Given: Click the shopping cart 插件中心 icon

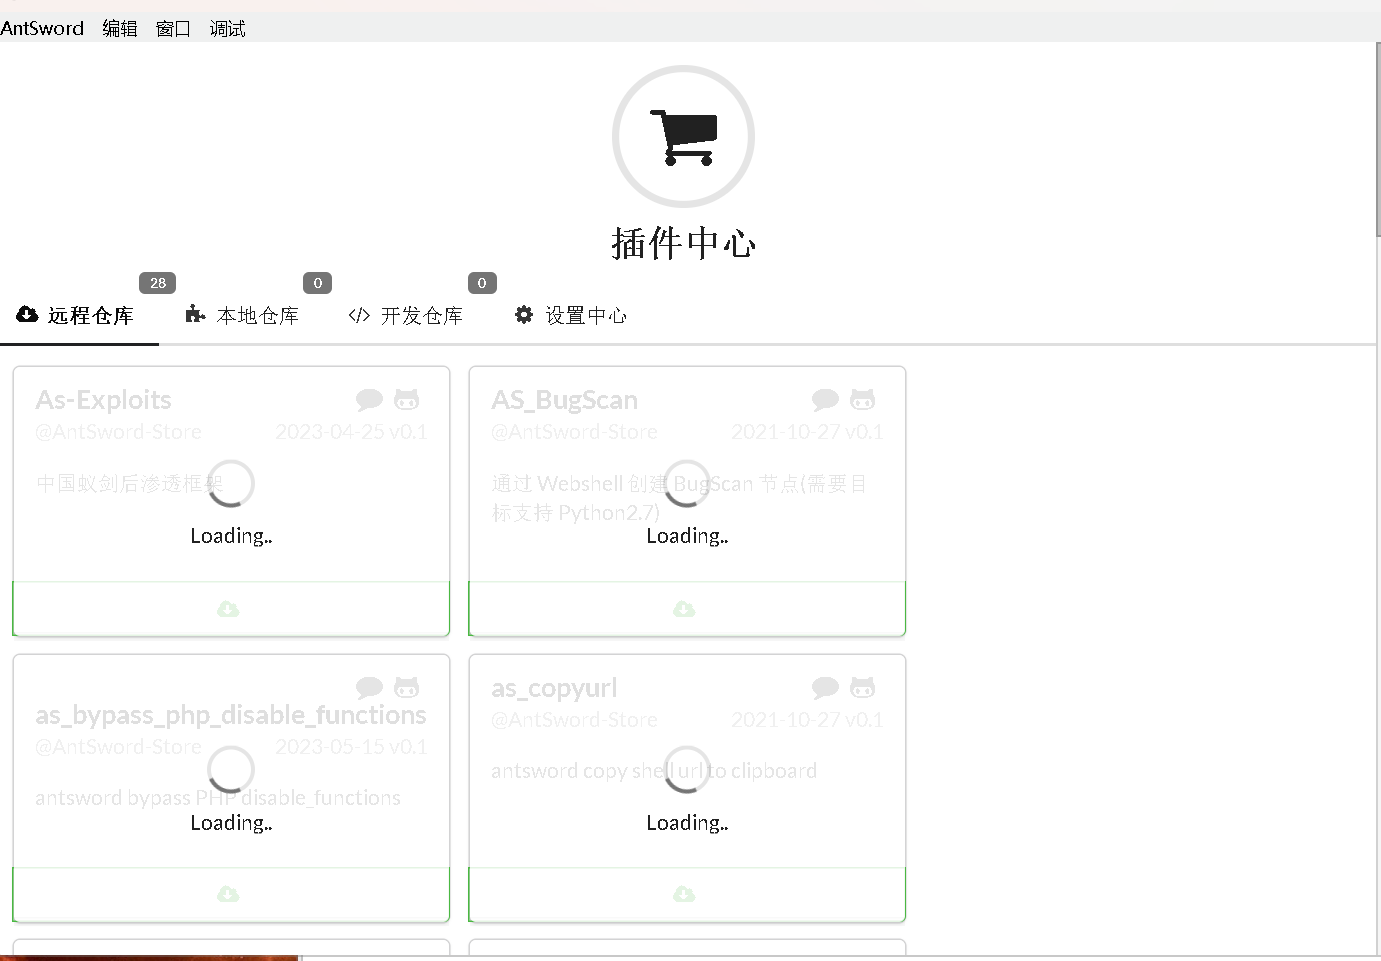Looking at the screenshot, I should pos(683,136).
